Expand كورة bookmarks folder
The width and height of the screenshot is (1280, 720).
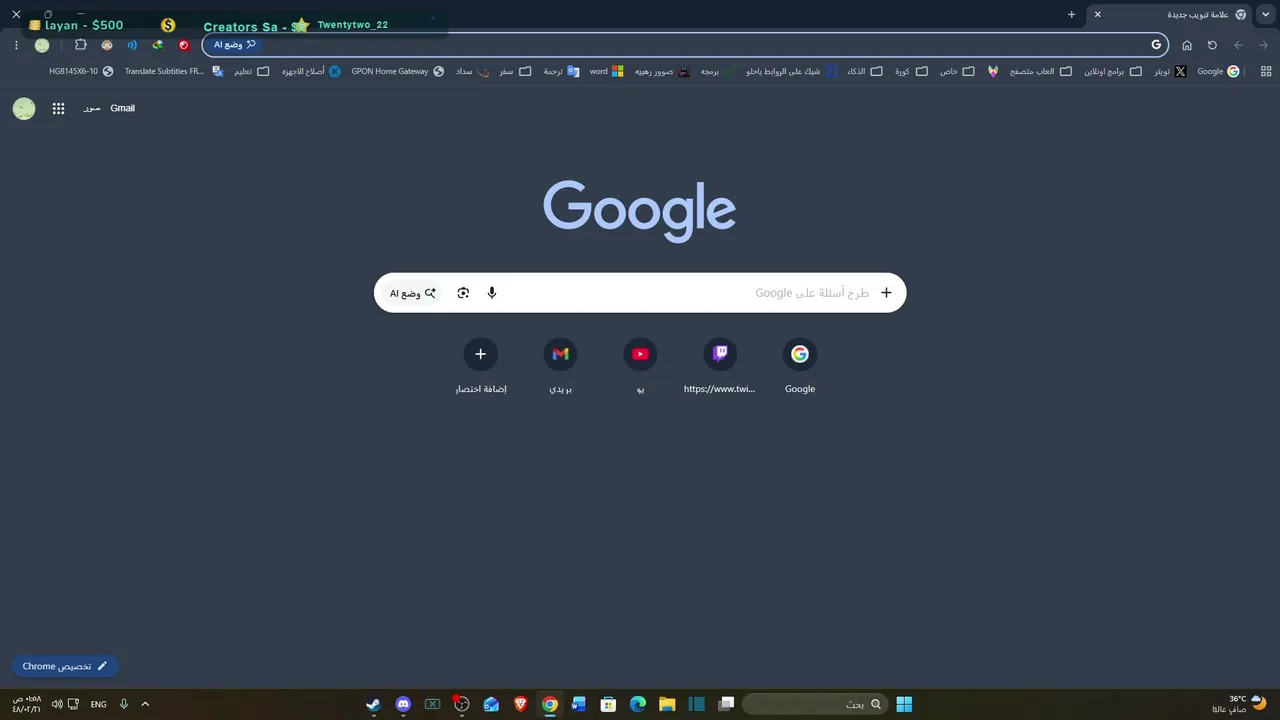[x=911, y=72]
